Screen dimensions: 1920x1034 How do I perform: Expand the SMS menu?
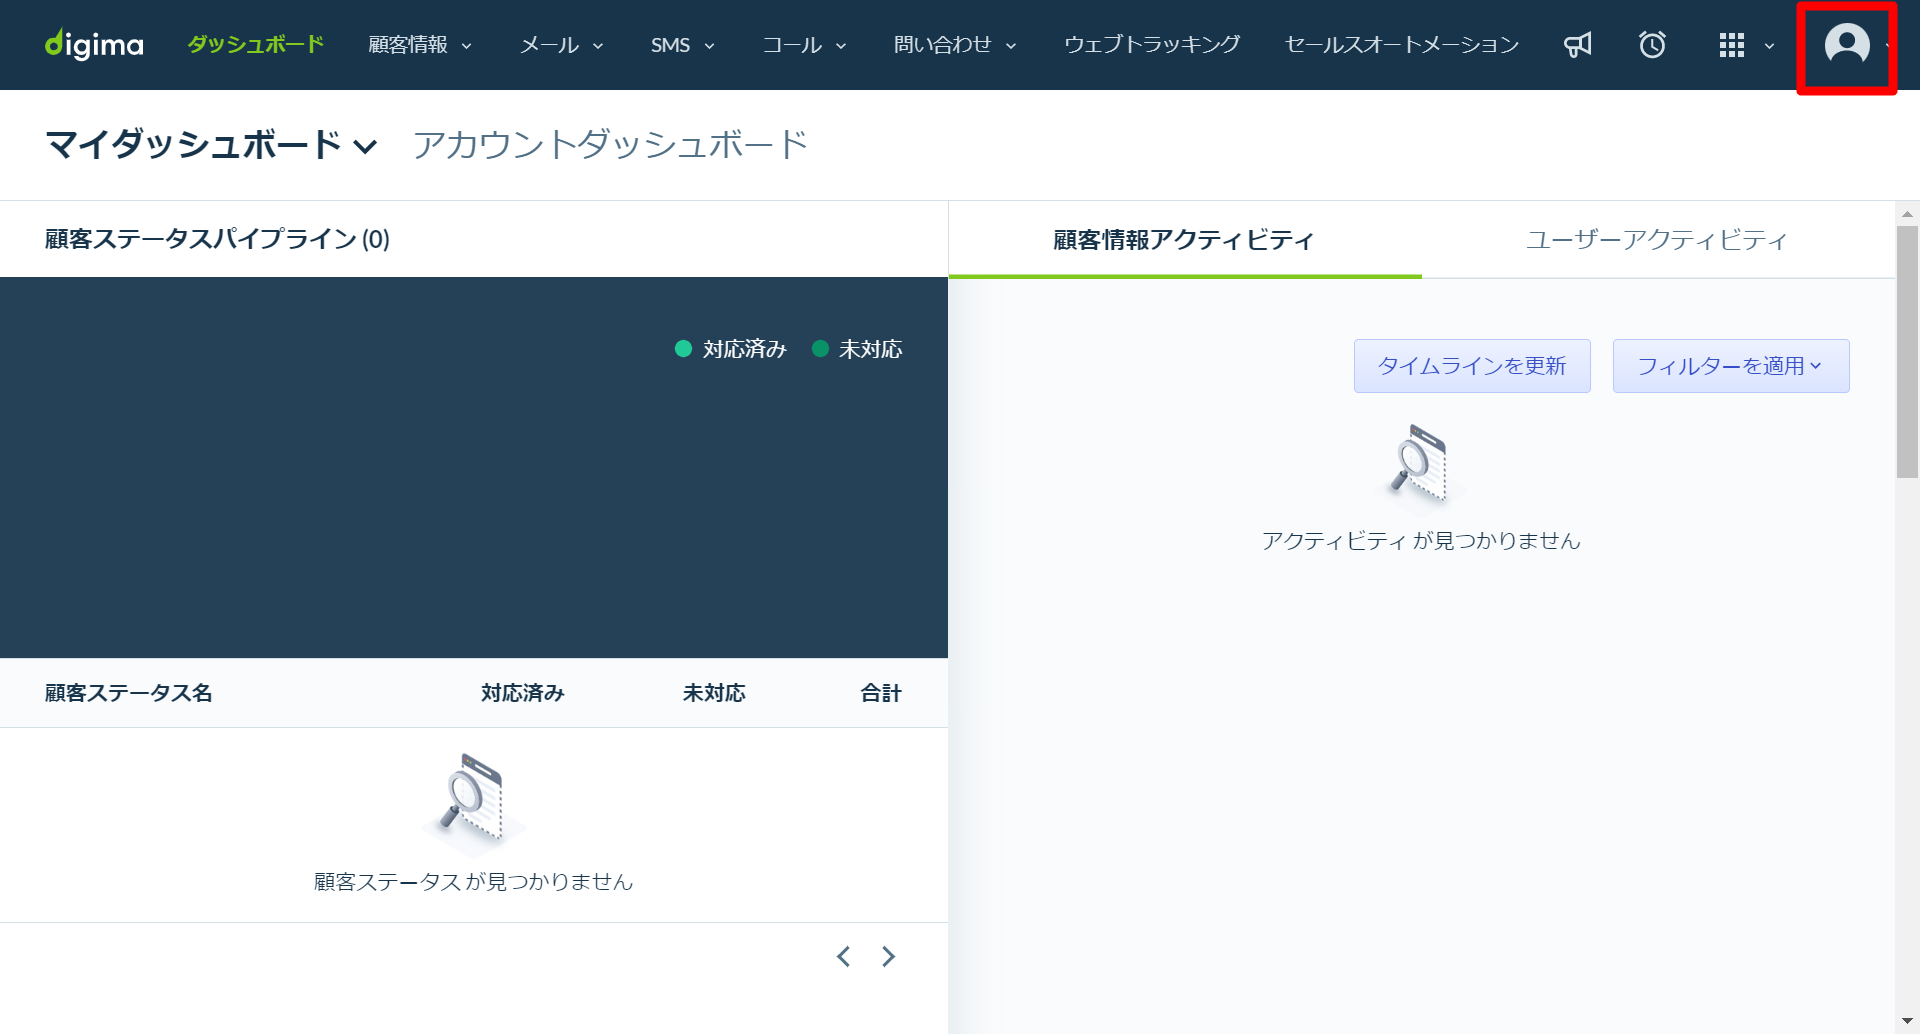pos(683,45)
